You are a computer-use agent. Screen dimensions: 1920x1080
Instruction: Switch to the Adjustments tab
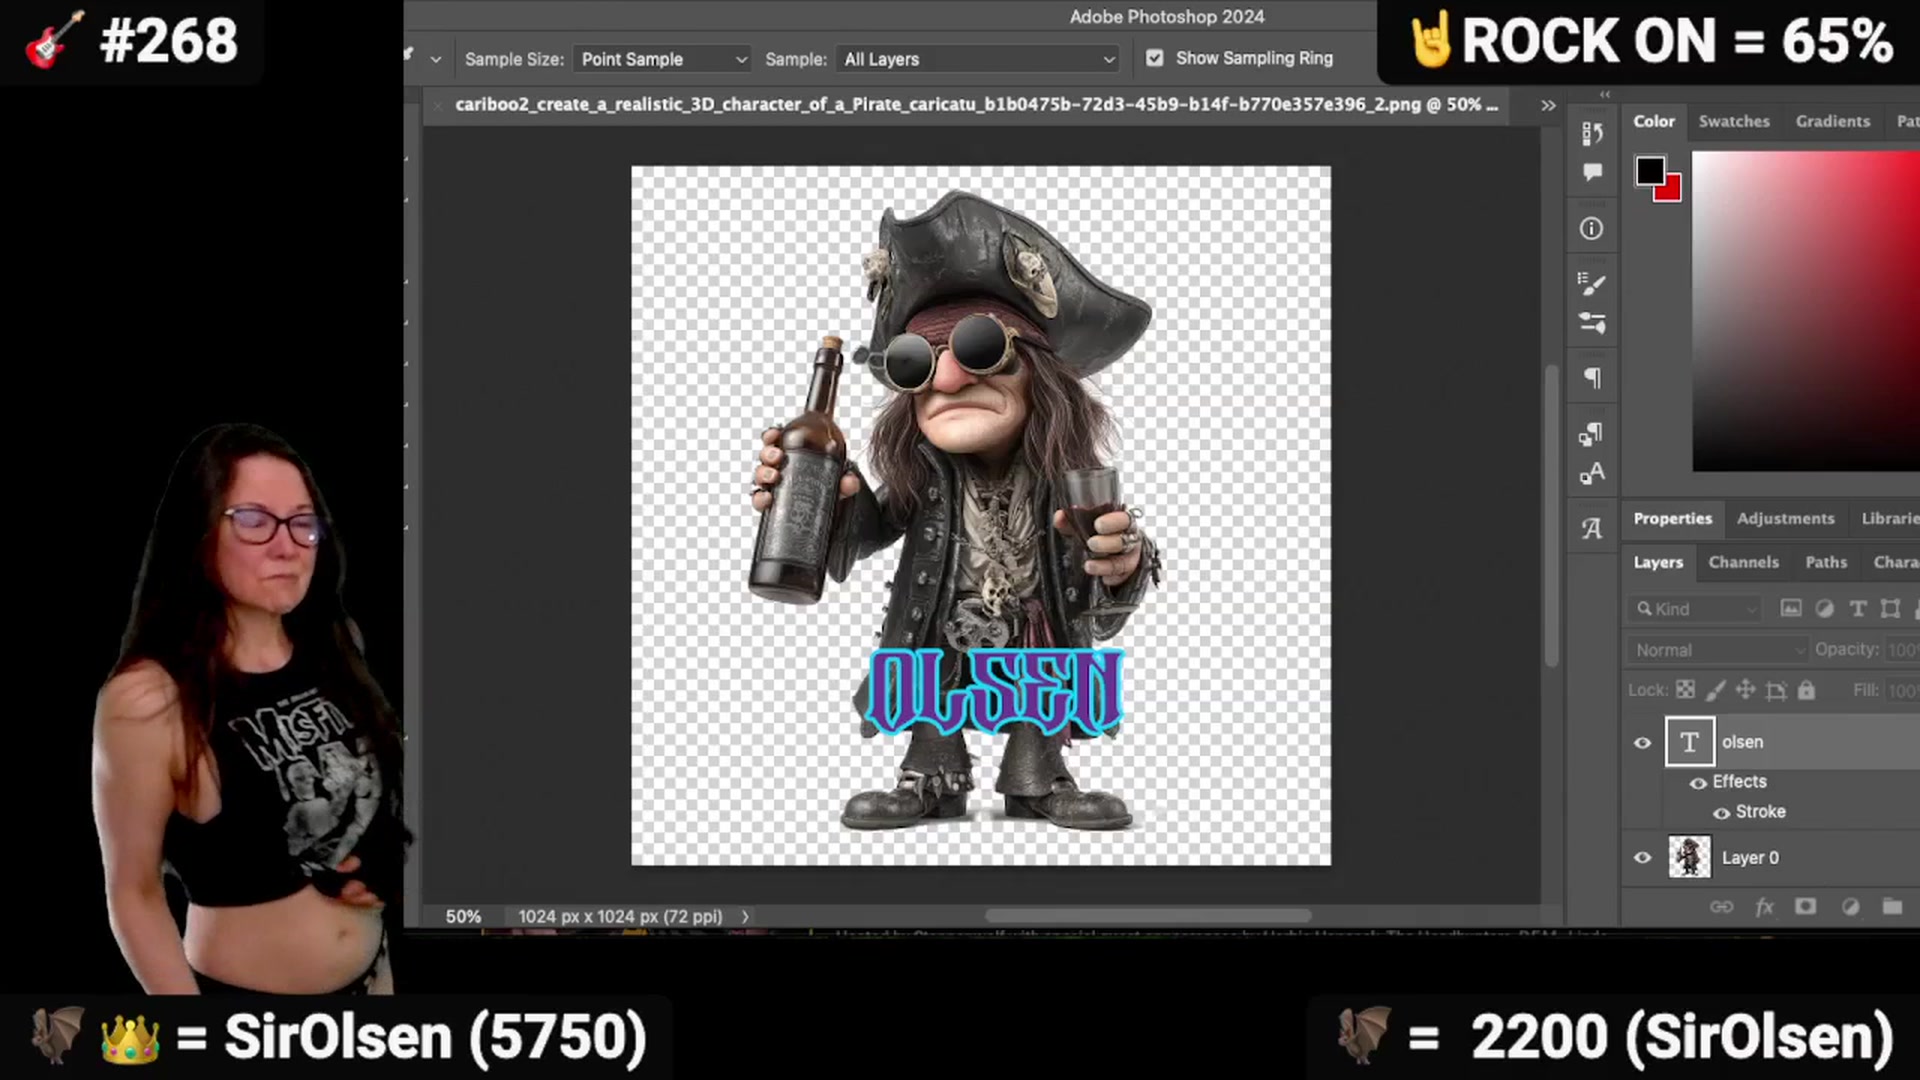[1785, 518]
